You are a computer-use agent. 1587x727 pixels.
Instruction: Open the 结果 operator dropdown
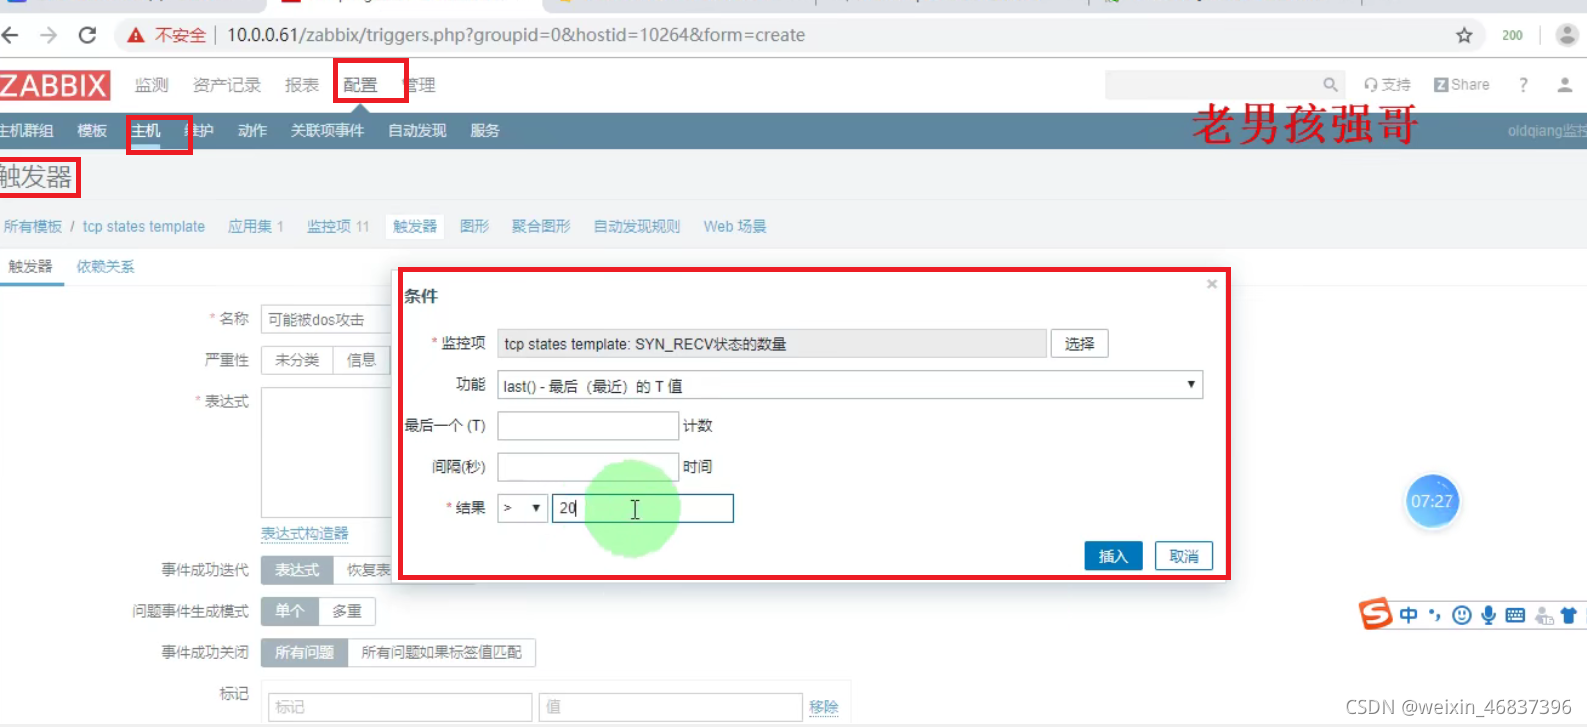522,508
